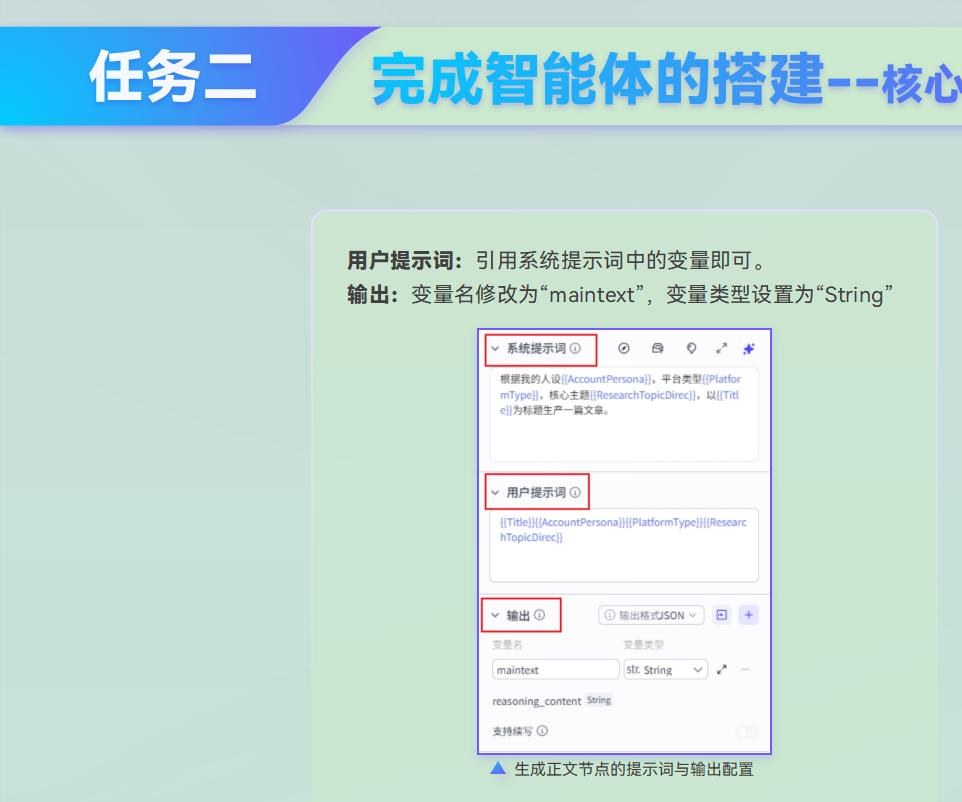Collapse the 用户提示词 section
962x802 pixels.
[495, 492]
